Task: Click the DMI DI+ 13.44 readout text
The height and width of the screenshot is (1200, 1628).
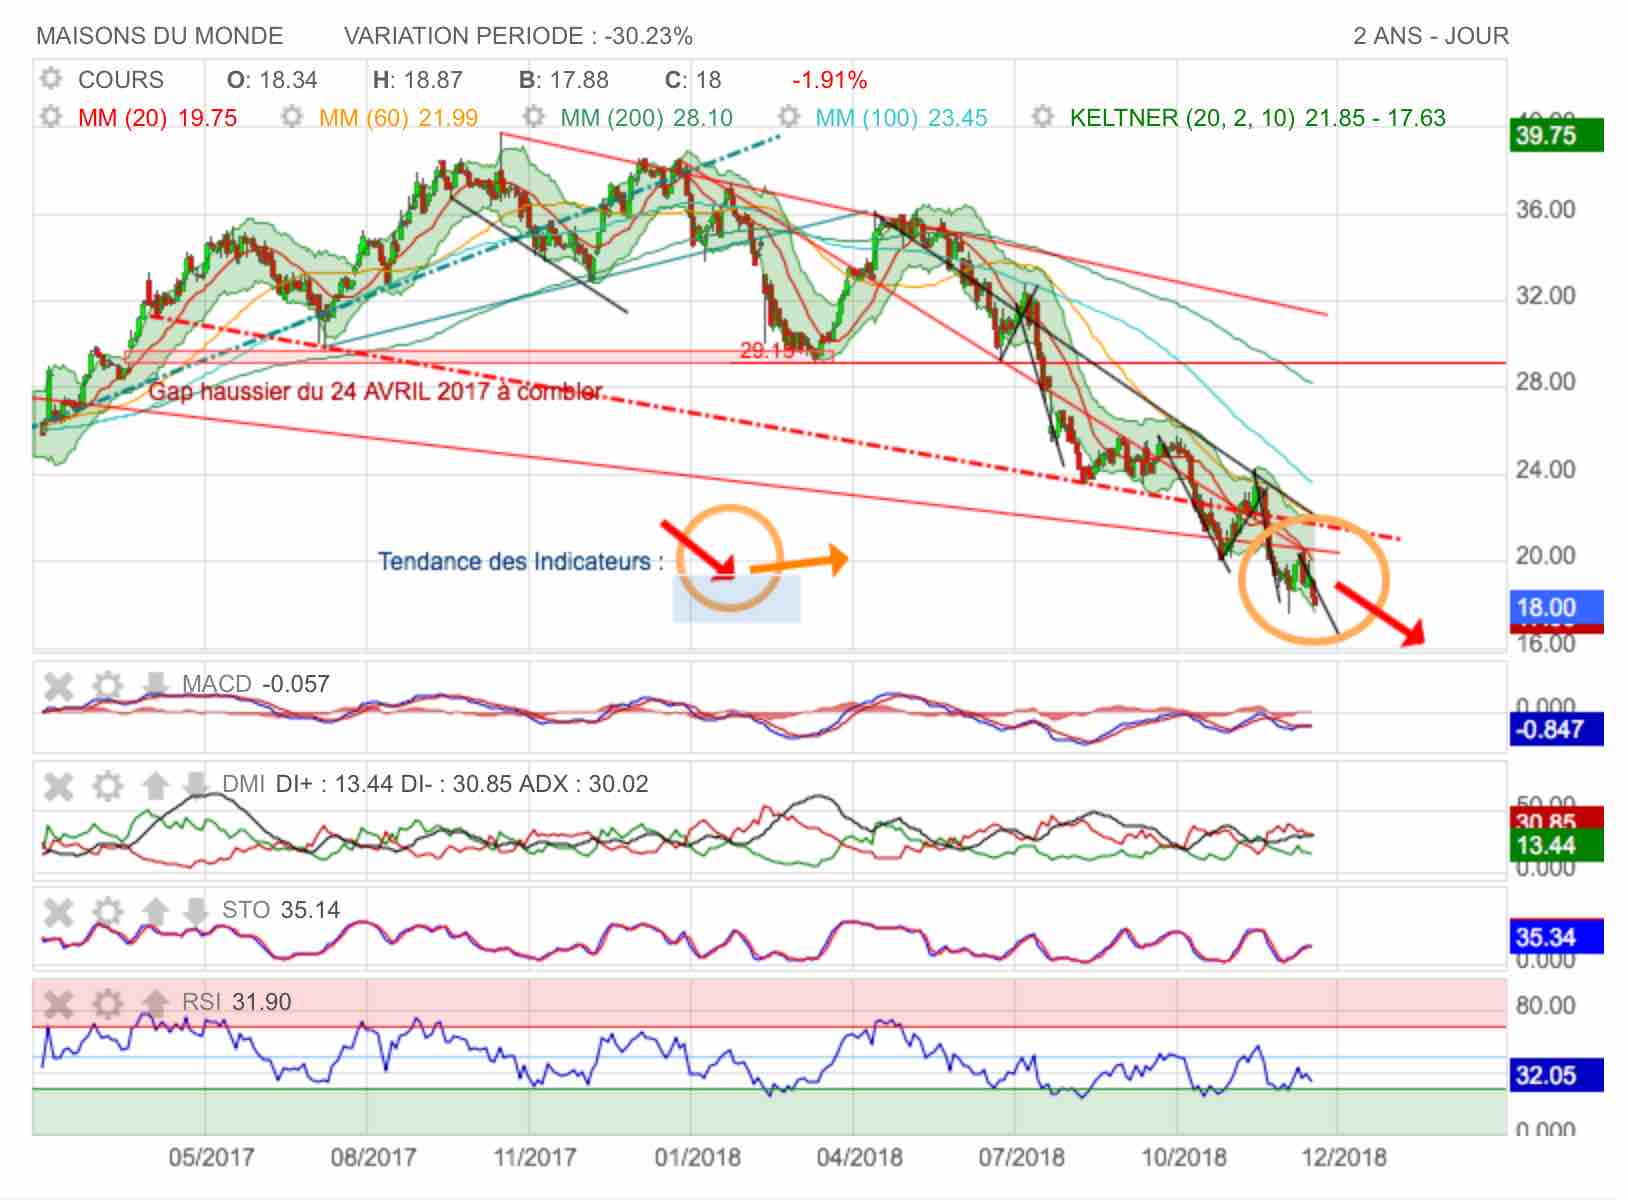Action: tap(434, 784)
